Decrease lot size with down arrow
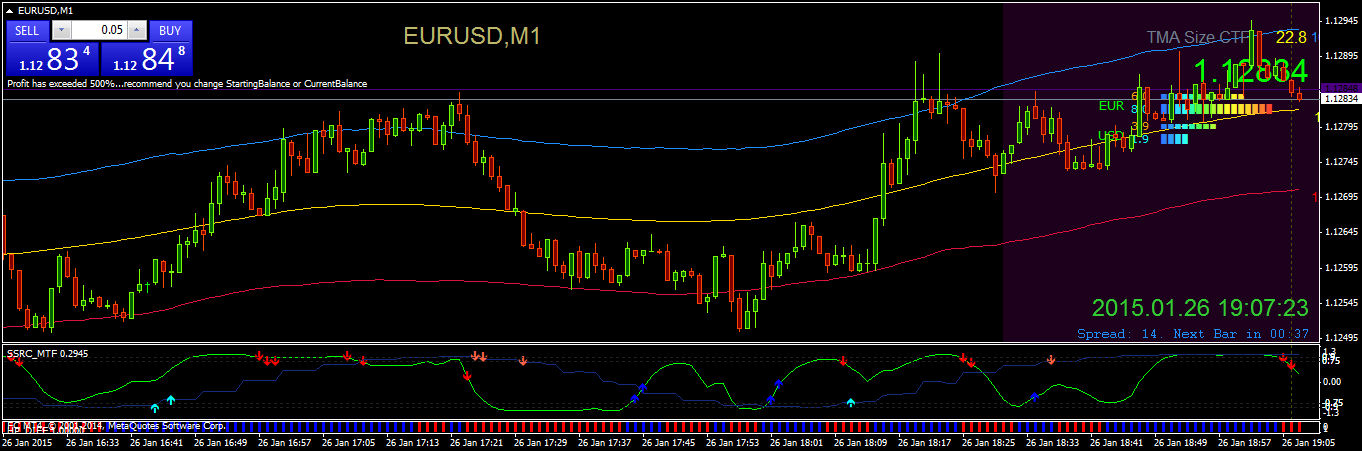 click(60, 30)
